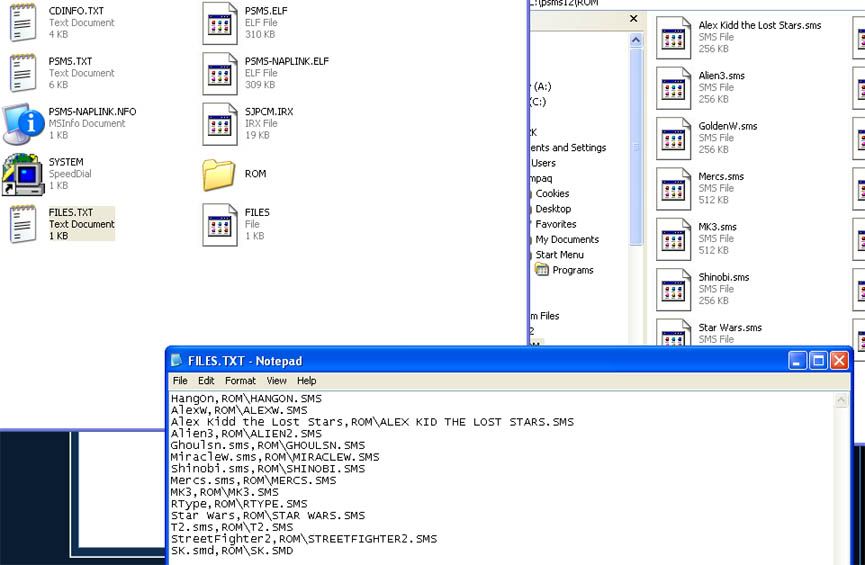The image size is (865, 565).
Task: Select the PSMS-NAPLINK.NFO MSInfo document icon
Action: tap(23, 123)
